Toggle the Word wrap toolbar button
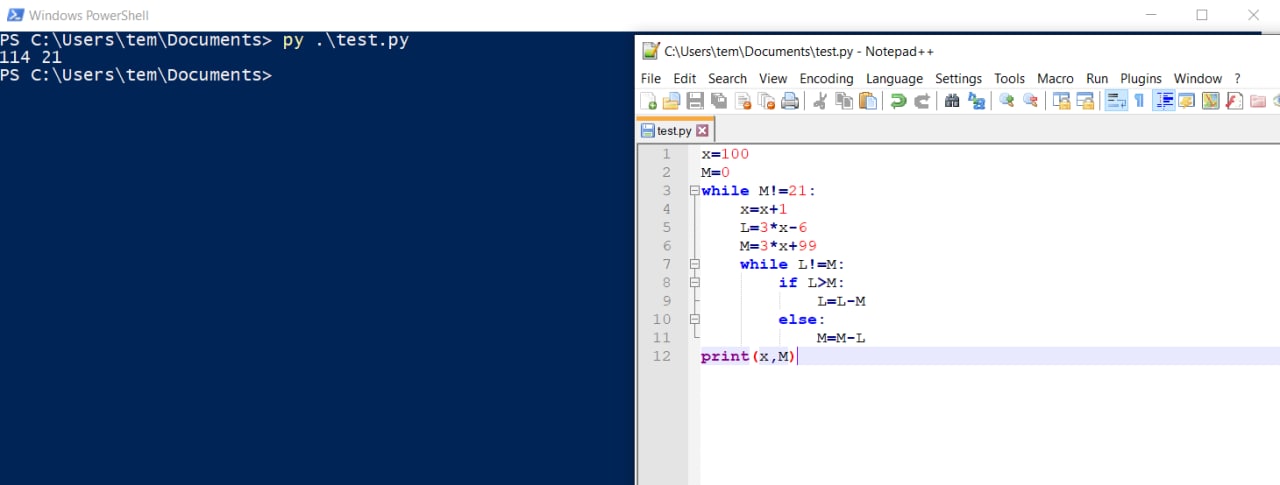The height and width of the screenshot is (485, 1280). click(x=1116, y=100)
